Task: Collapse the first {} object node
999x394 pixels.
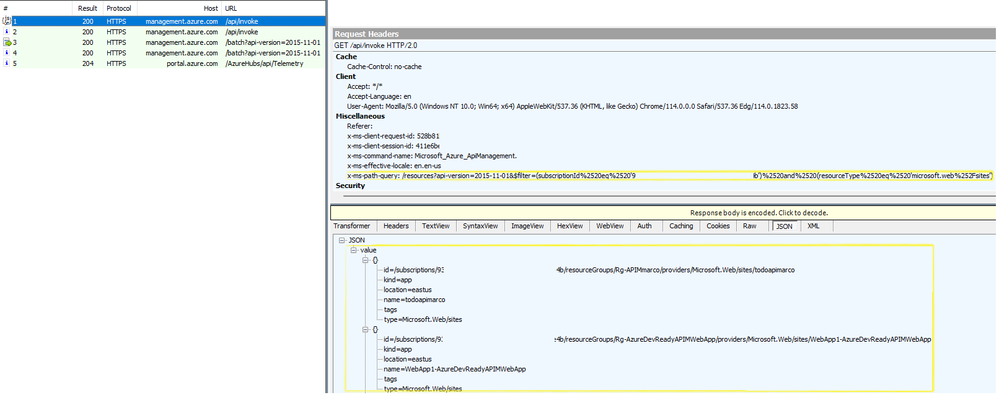Action: 365,260
